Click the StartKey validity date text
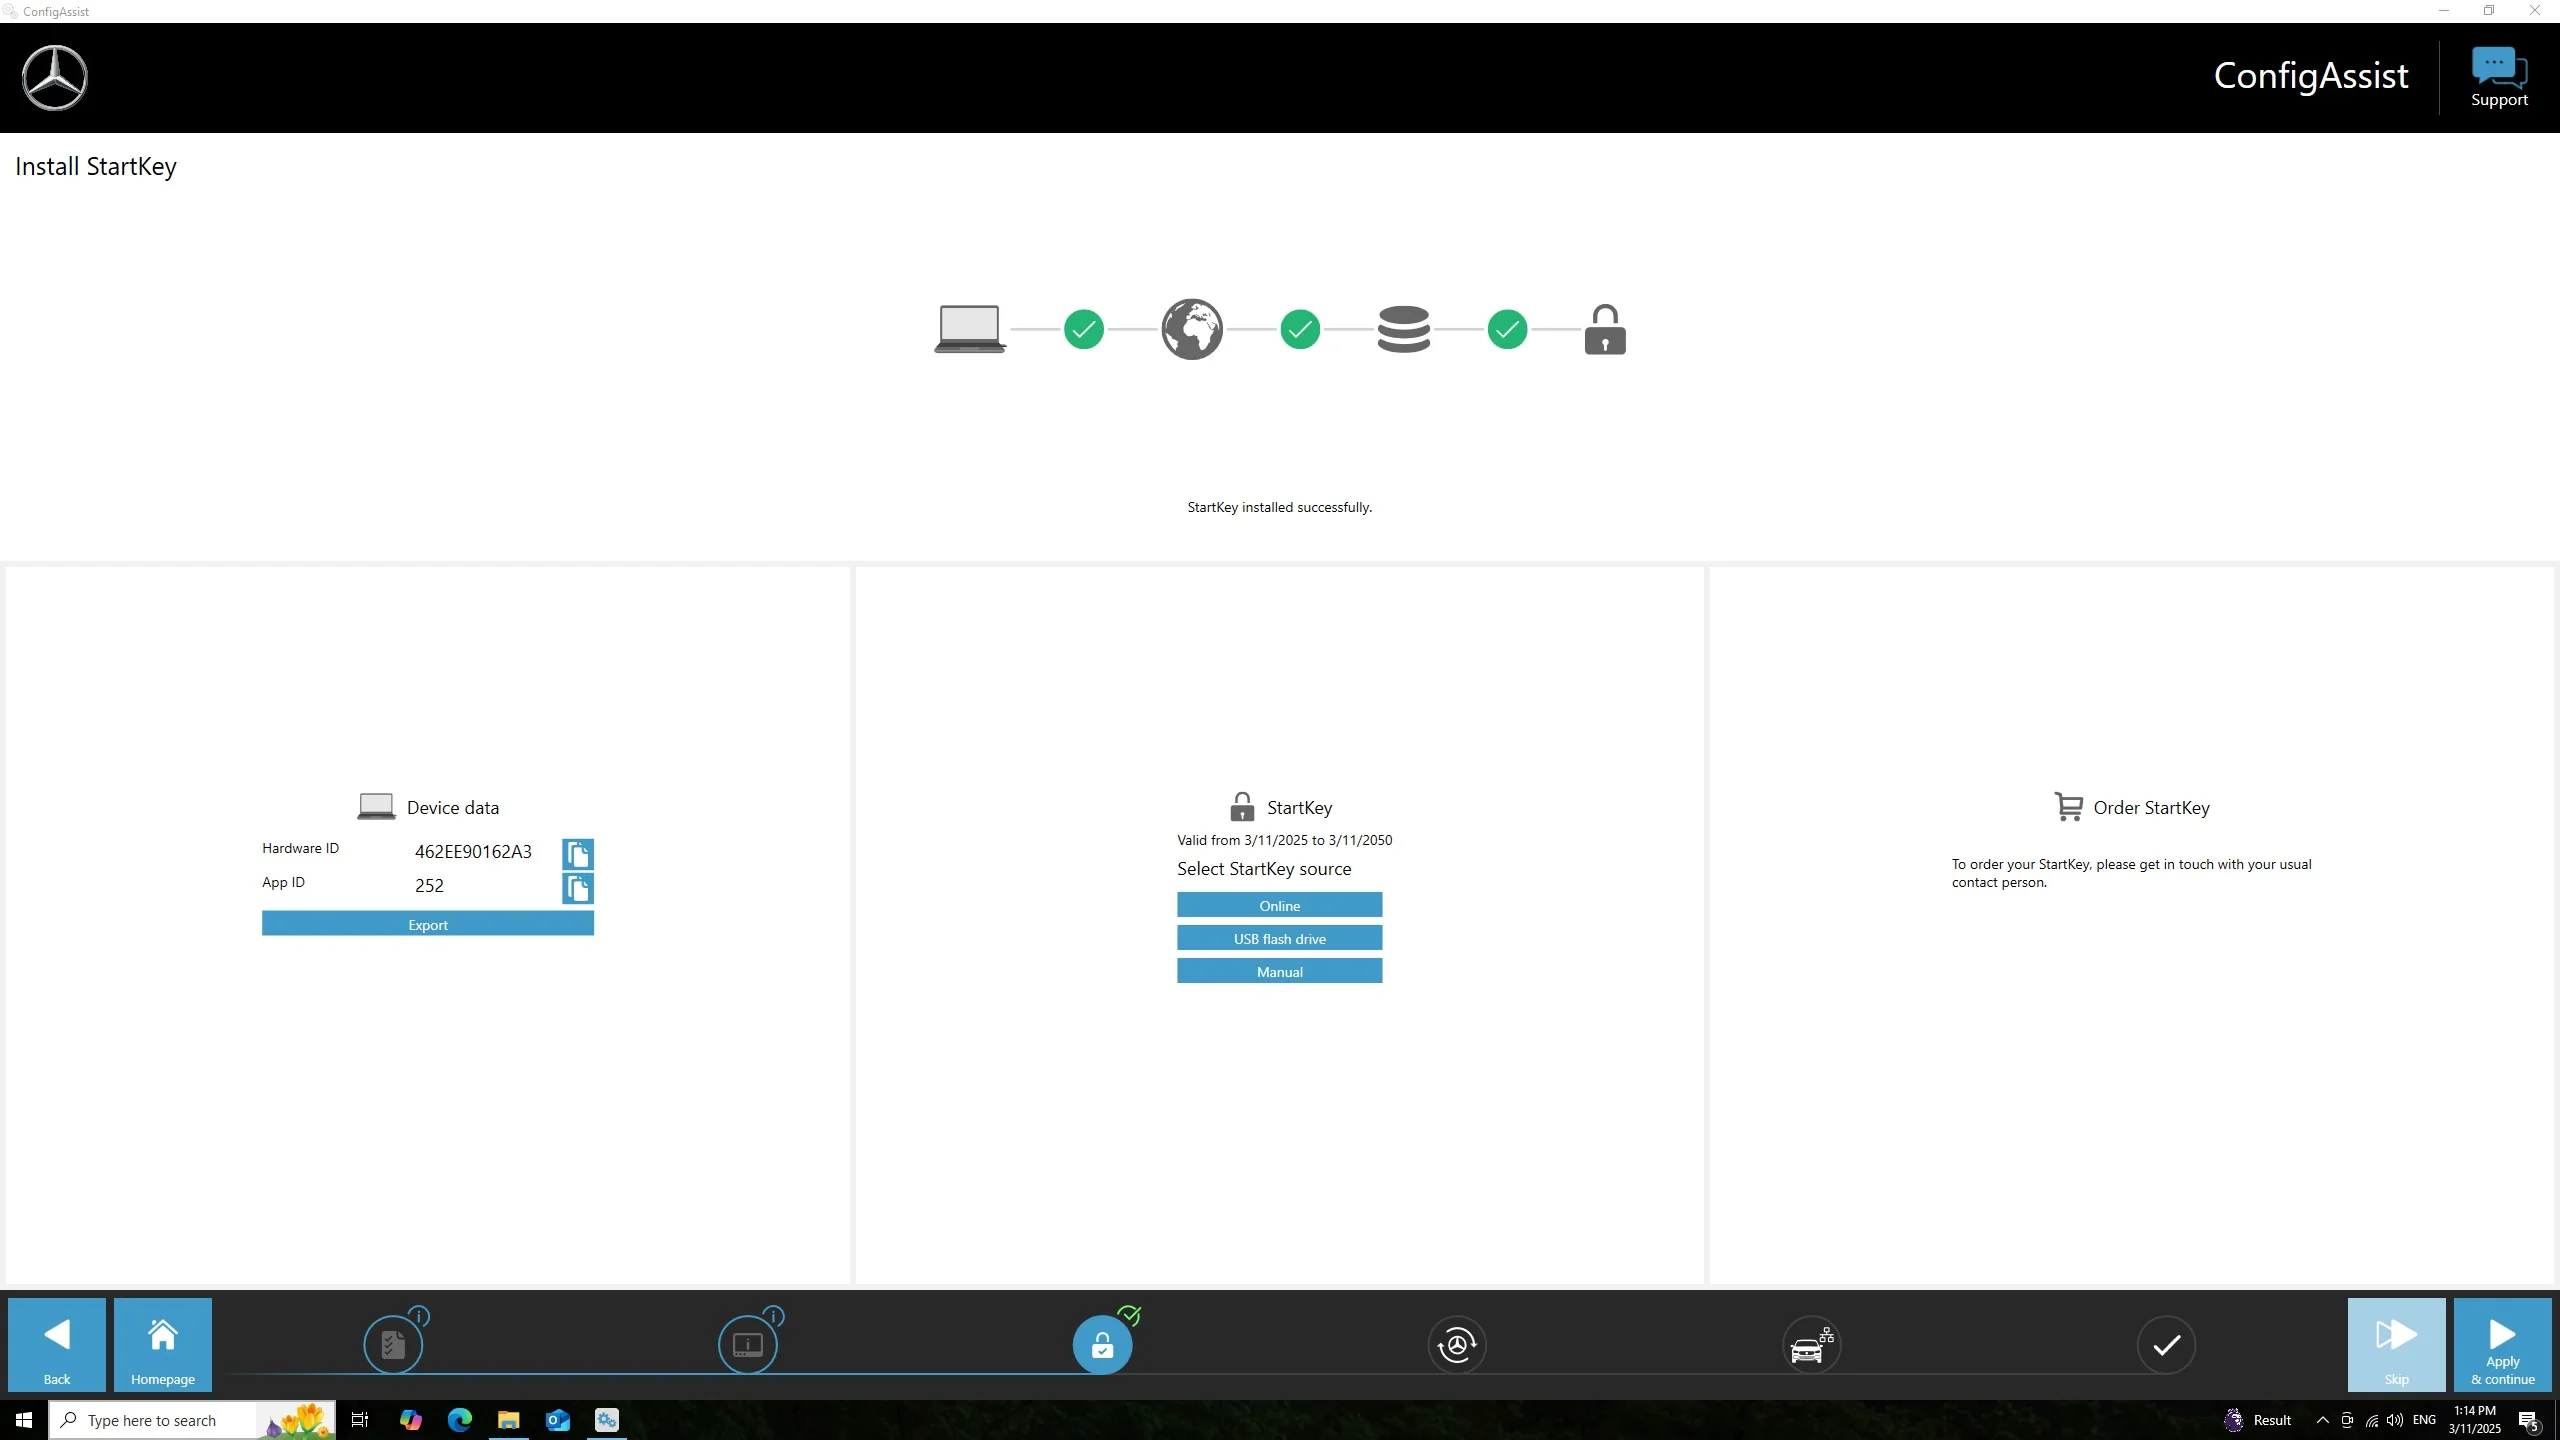Viewport: 2560px width, 1440px height. tap(1284, 840)
